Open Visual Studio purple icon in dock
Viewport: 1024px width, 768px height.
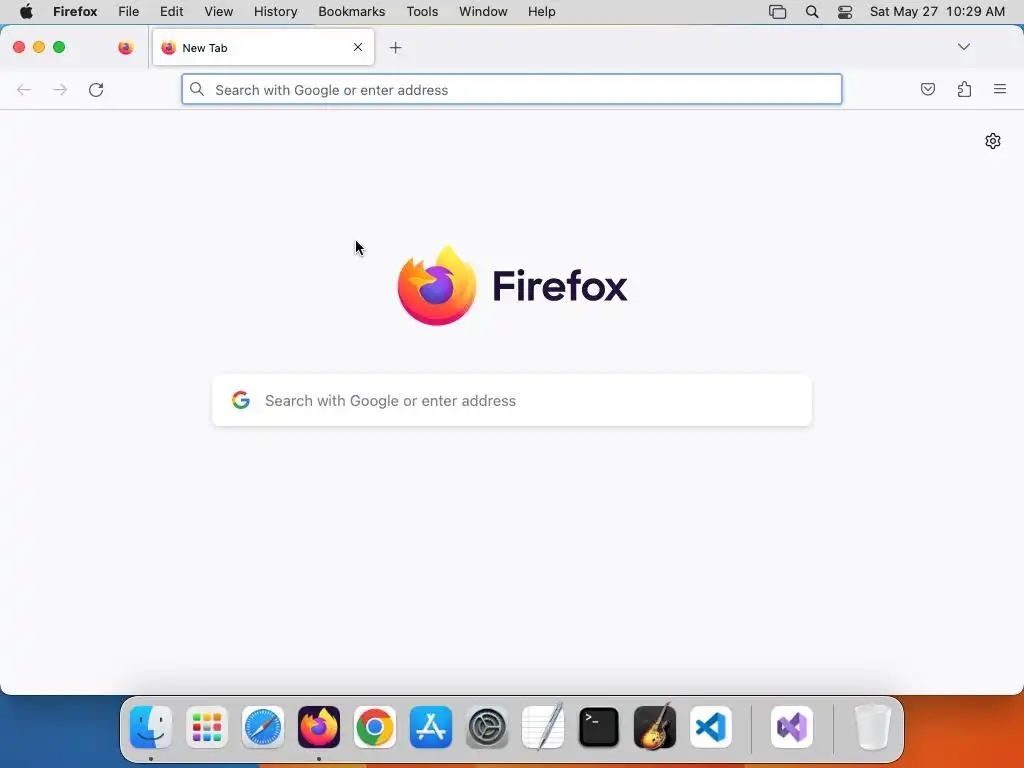pyautogui.click(x=792, y=727)
